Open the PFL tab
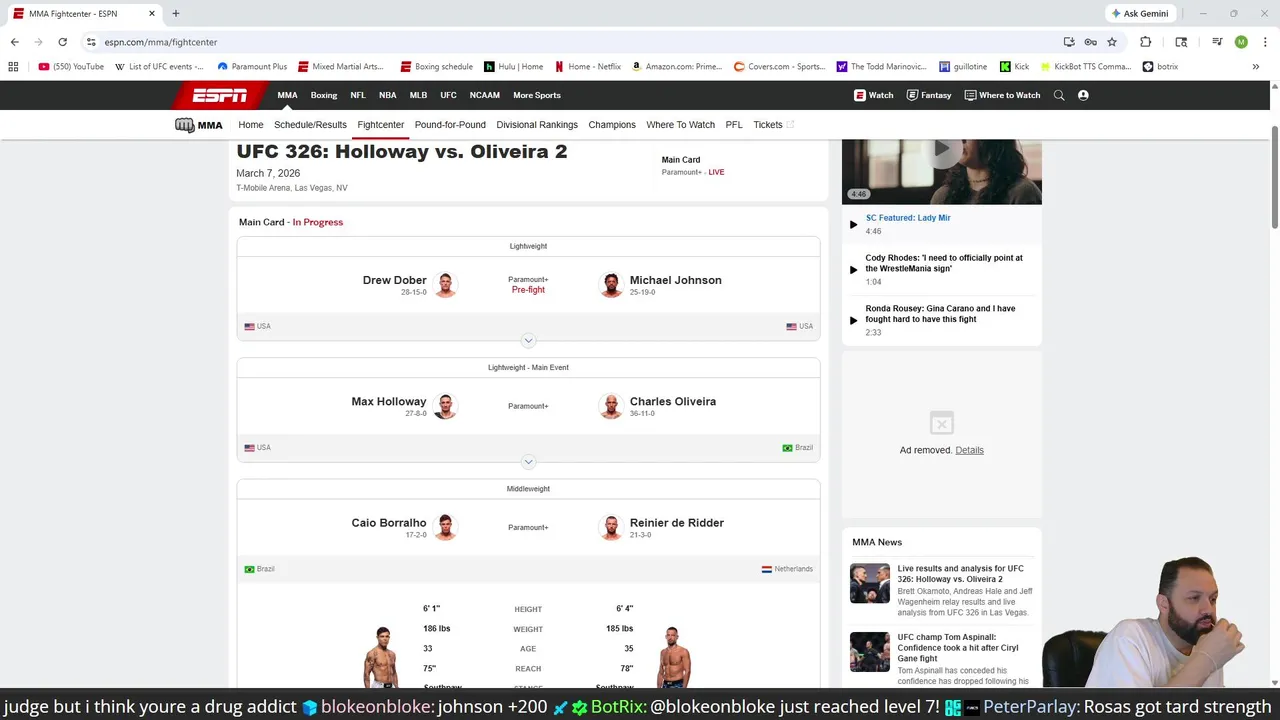The width and height of the screenshot is (1280, 720). (734, 125)
